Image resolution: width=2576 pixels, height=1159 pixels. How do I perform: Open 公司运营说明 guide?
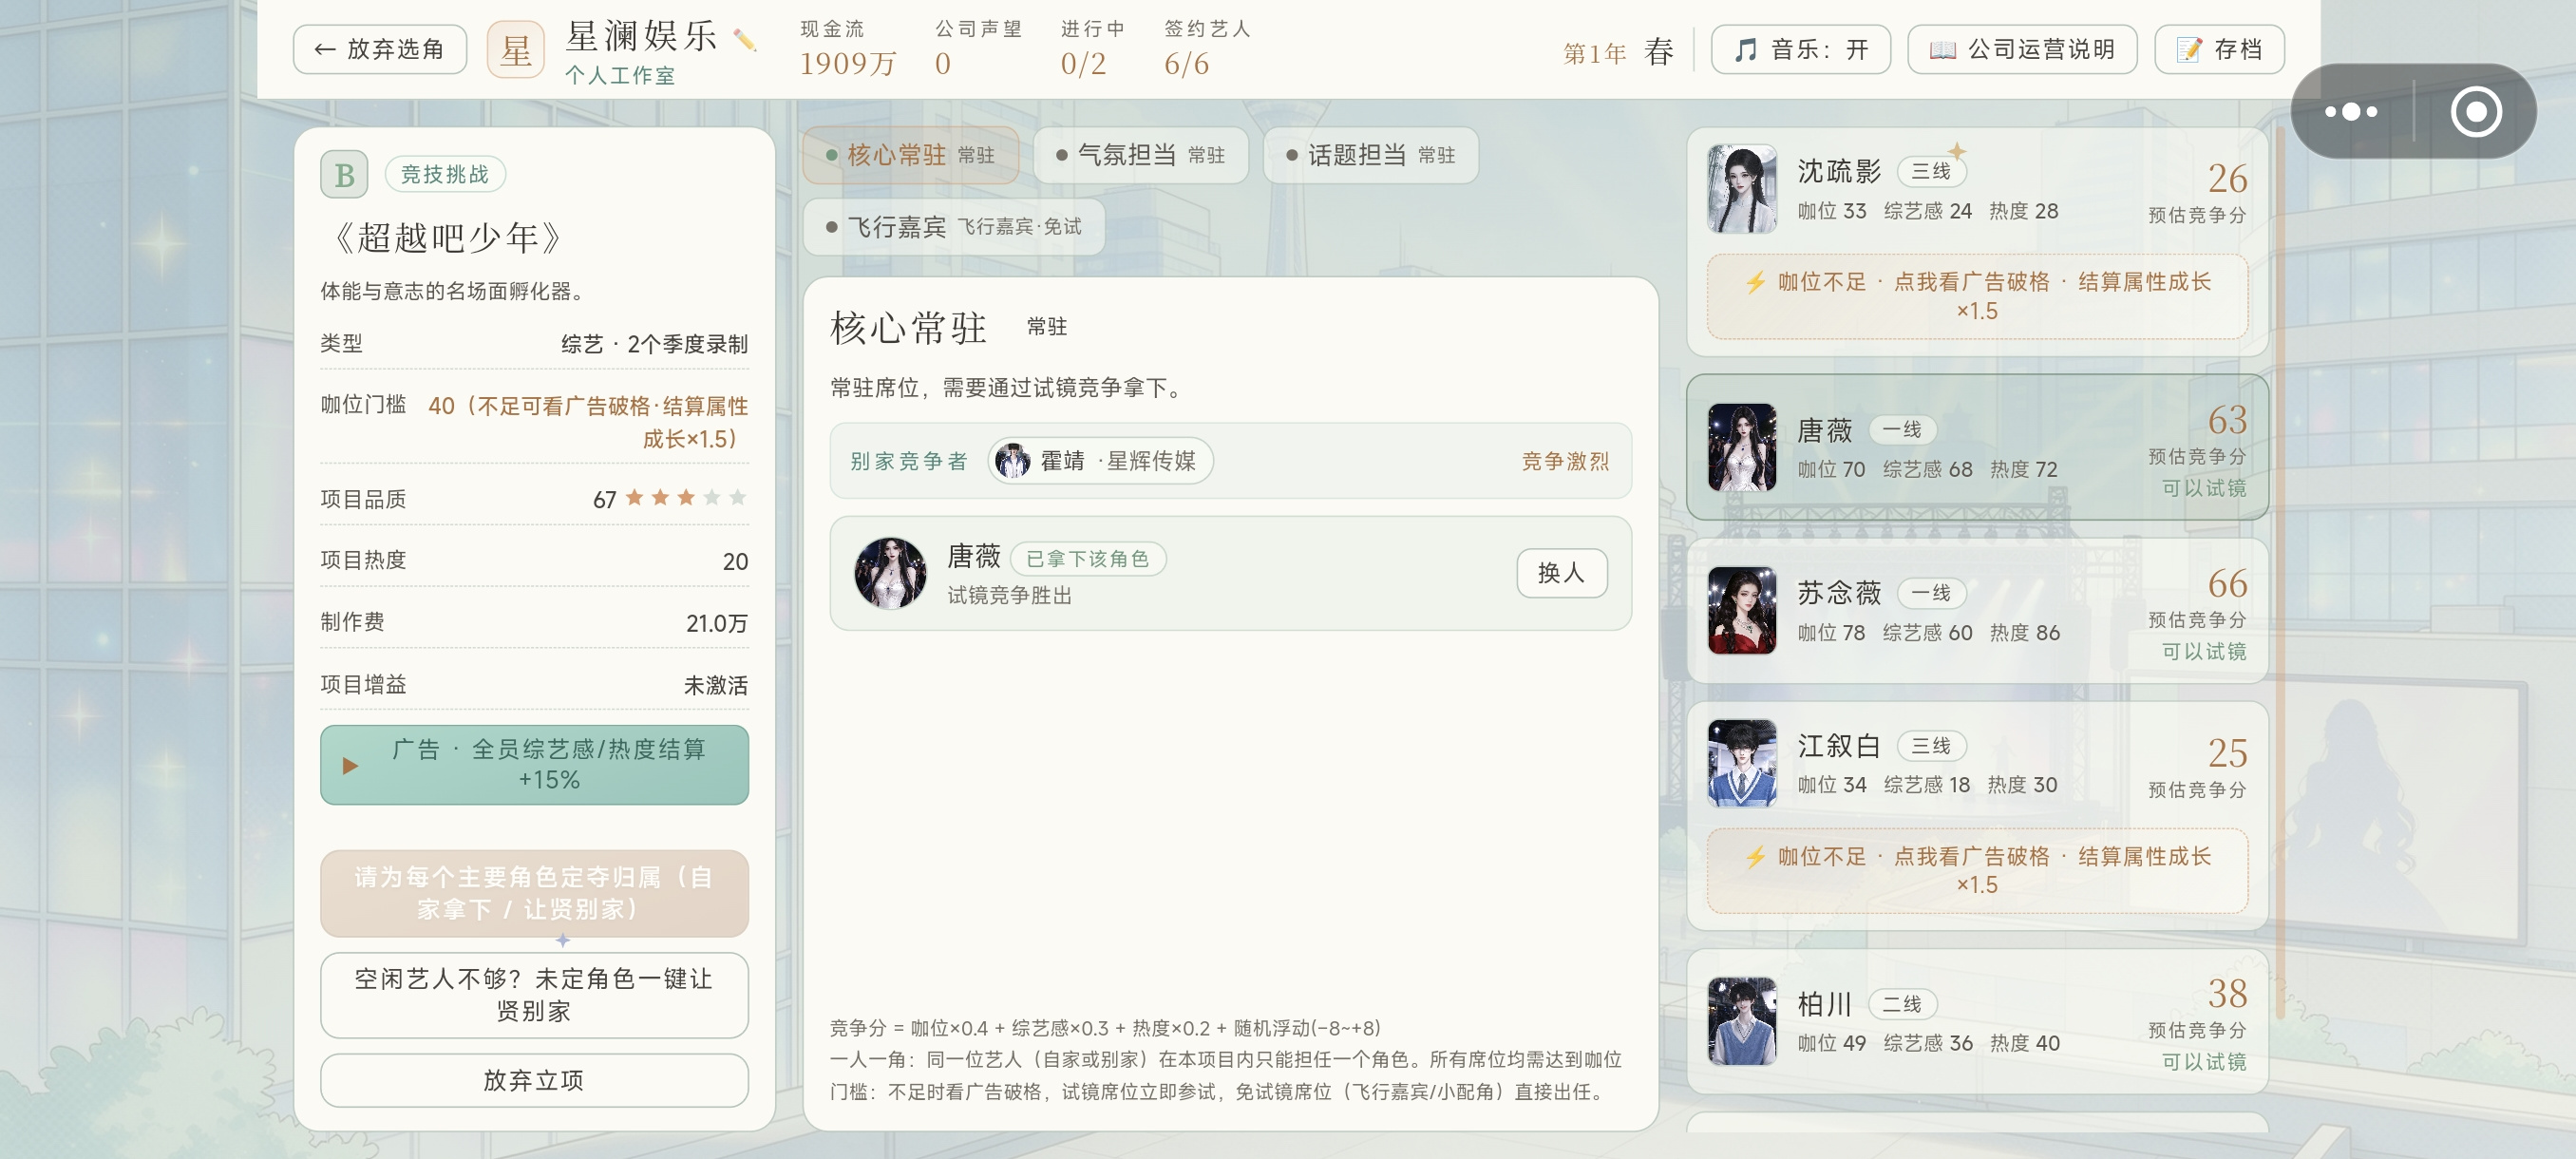coord(2022,50)
